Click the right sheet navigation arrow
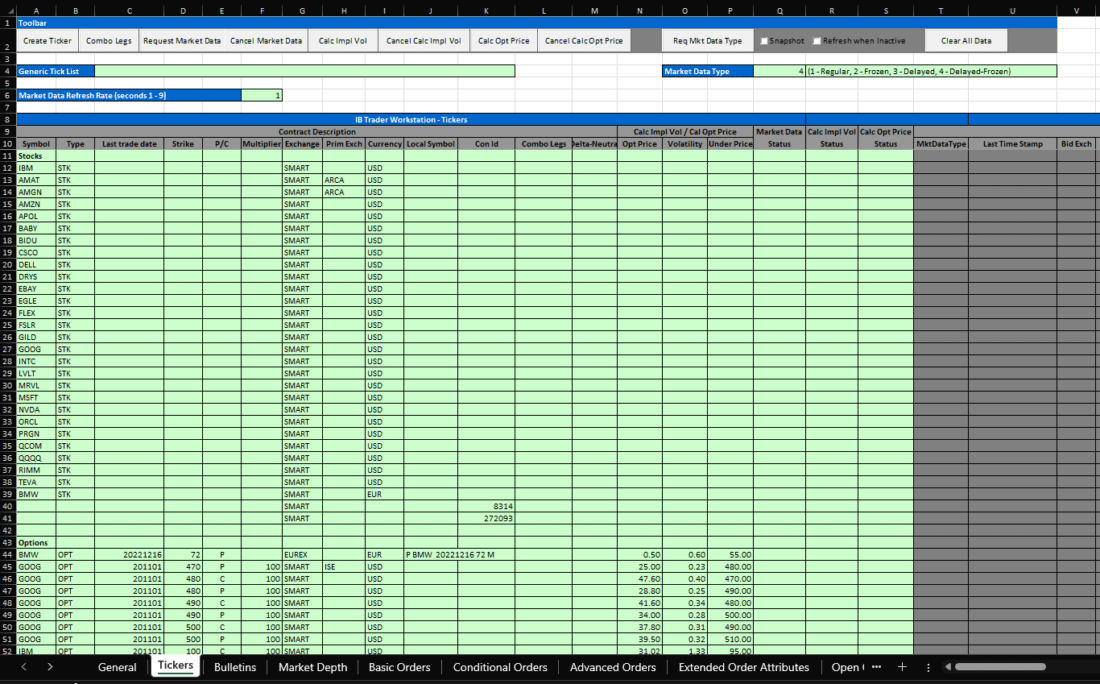 coord(50,666)
